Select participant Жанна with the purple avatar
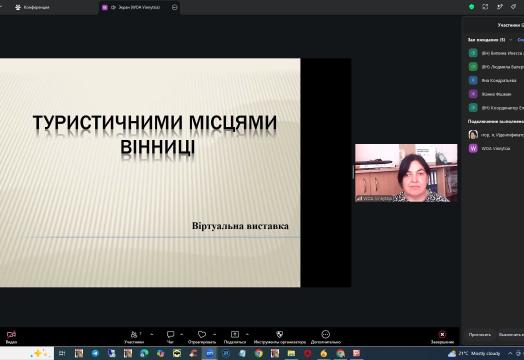The image size is (524, 360). (x=496, y=94)
